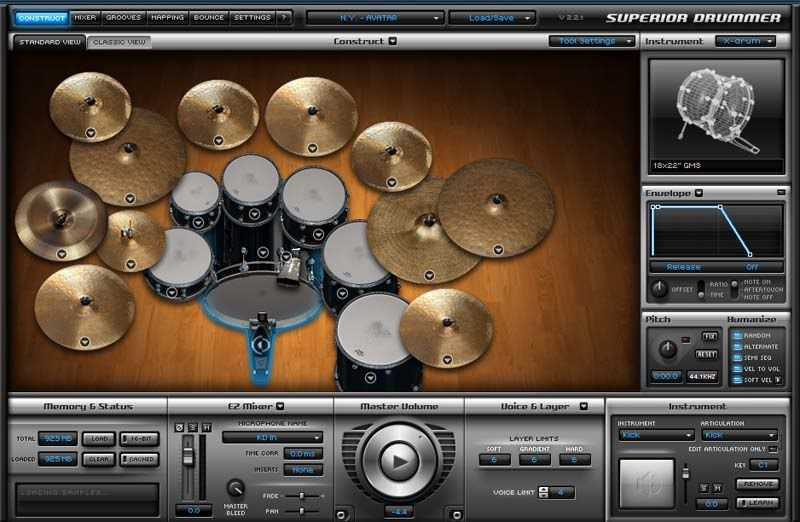Click the kick drum pedal on the kit
This screenshot has width=800, height=522.
tap(261, 346)
